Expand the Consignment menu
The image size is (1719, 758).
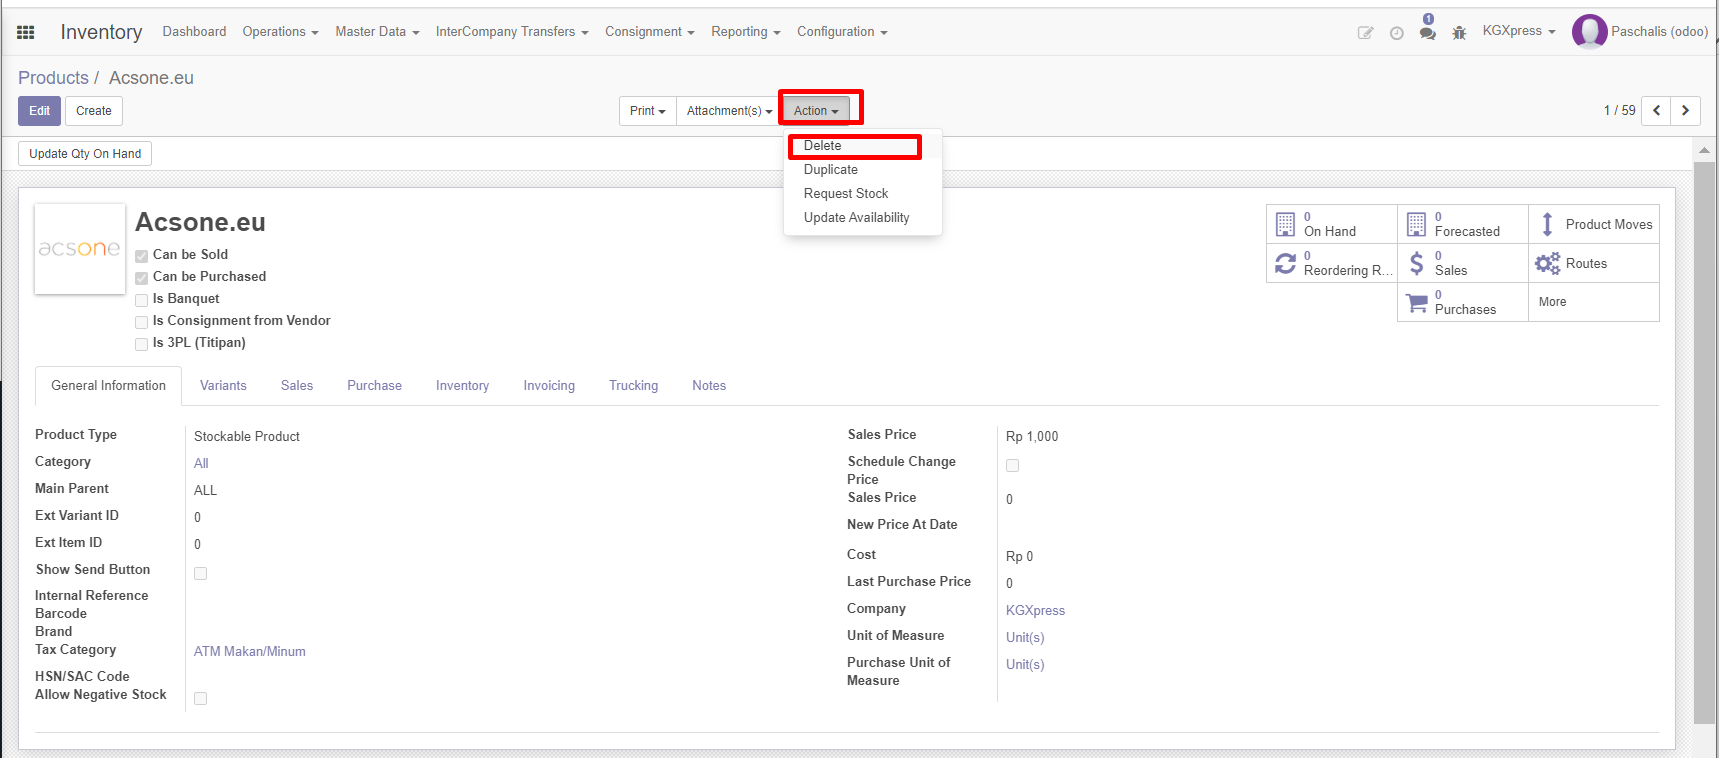click(649, 32)
